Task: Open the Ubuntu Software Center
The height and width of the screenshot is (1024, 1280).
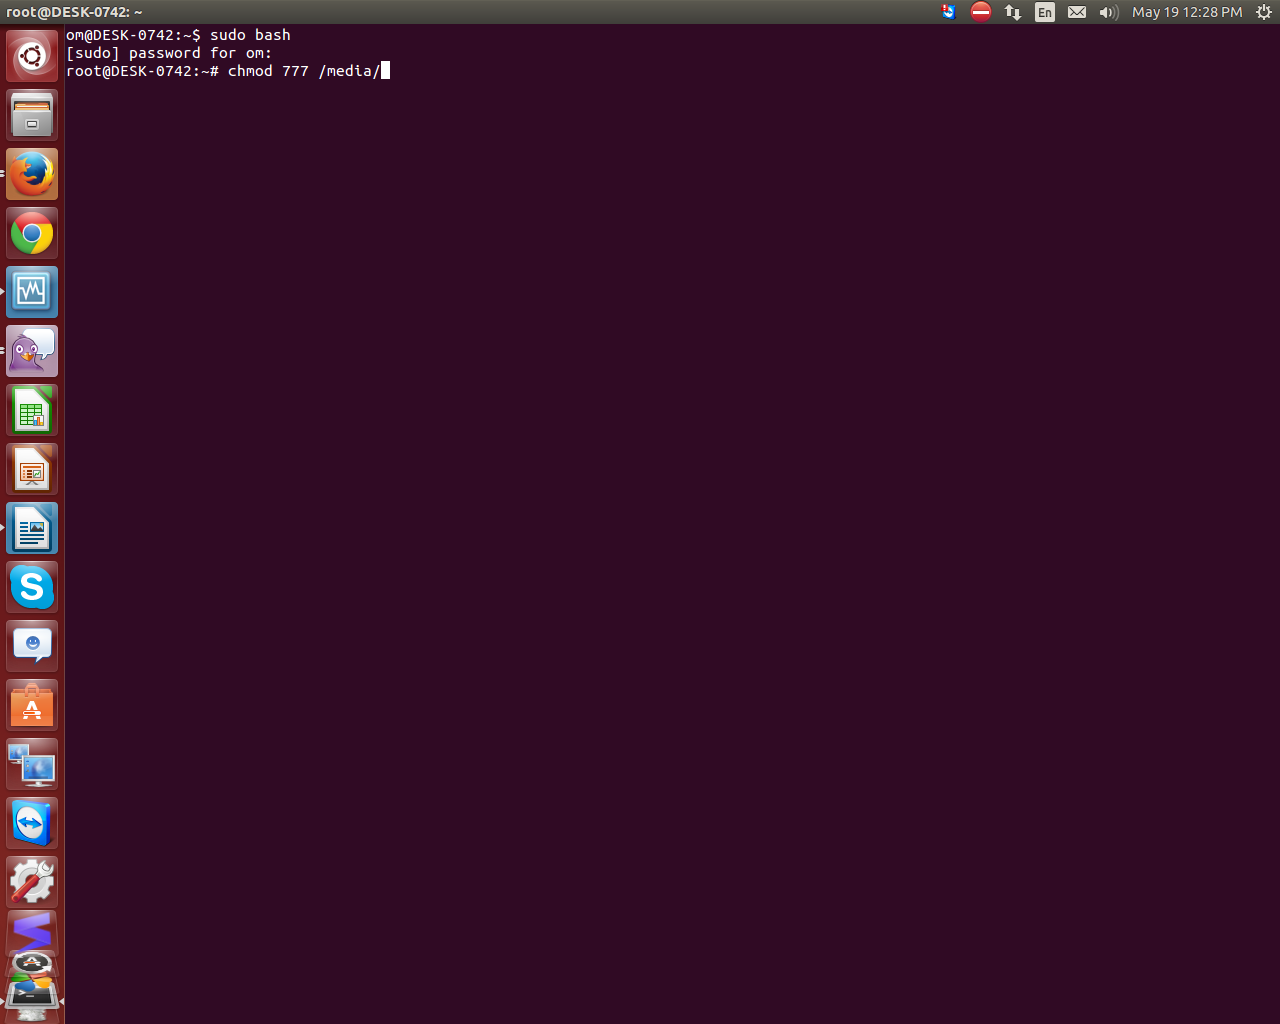Action: (31, 704)
